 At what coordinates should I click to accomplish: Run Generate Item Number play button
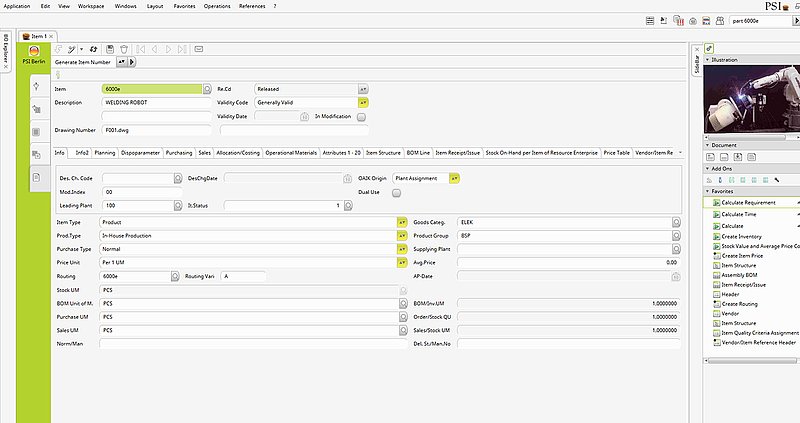(132, 62)
